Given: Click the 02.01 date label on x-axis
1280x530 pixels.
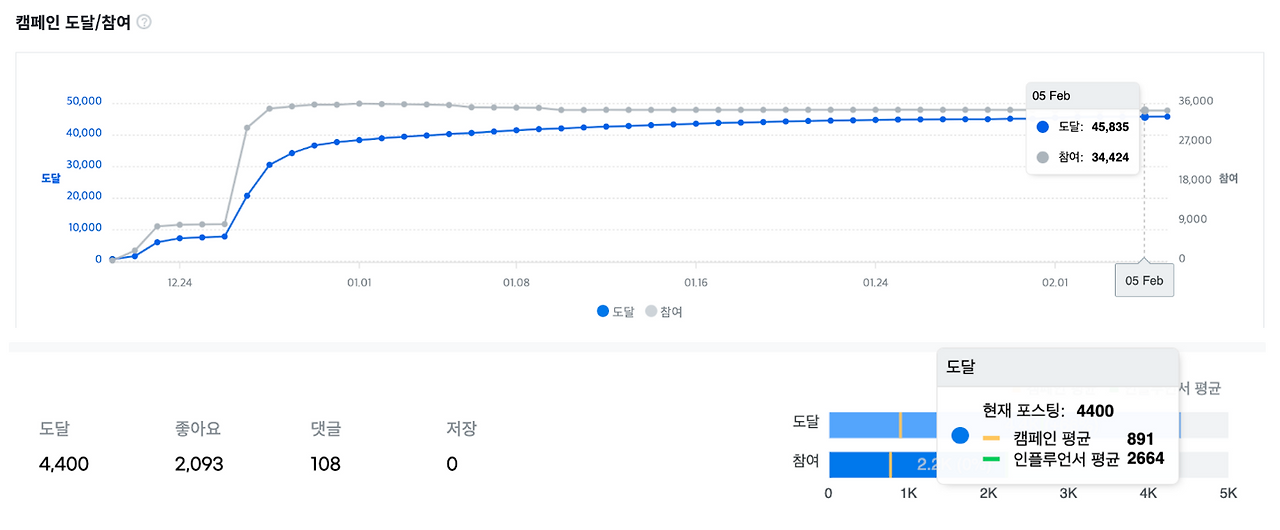Looking at the screenshot, I should [x=1055, y=283].
